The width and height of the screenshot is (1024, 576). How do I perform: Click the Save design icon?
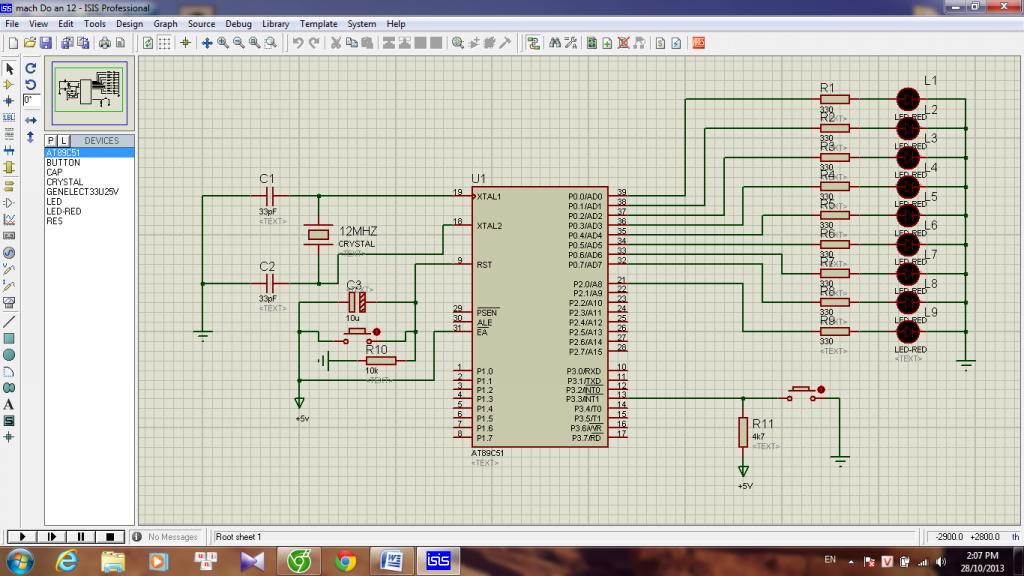coord(45,43)
